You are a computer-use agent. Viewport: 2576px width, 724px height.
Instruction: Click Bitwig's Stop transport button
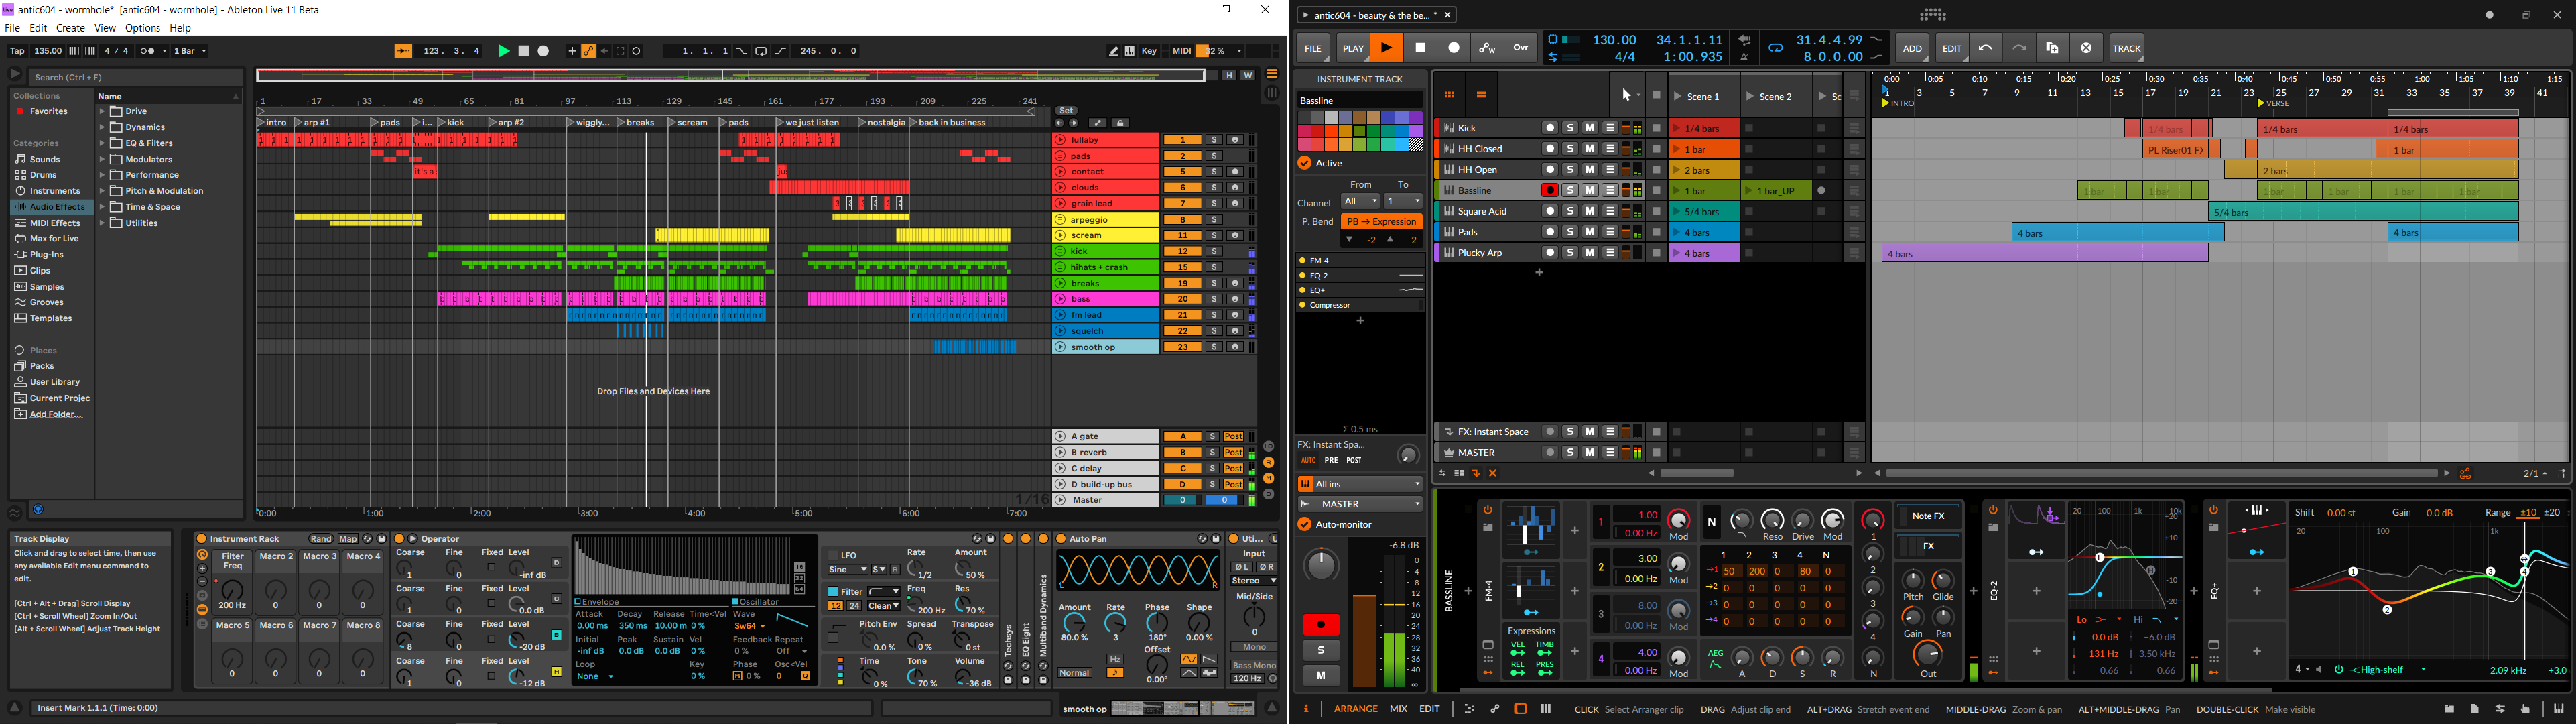click(x=1420, y=48)
